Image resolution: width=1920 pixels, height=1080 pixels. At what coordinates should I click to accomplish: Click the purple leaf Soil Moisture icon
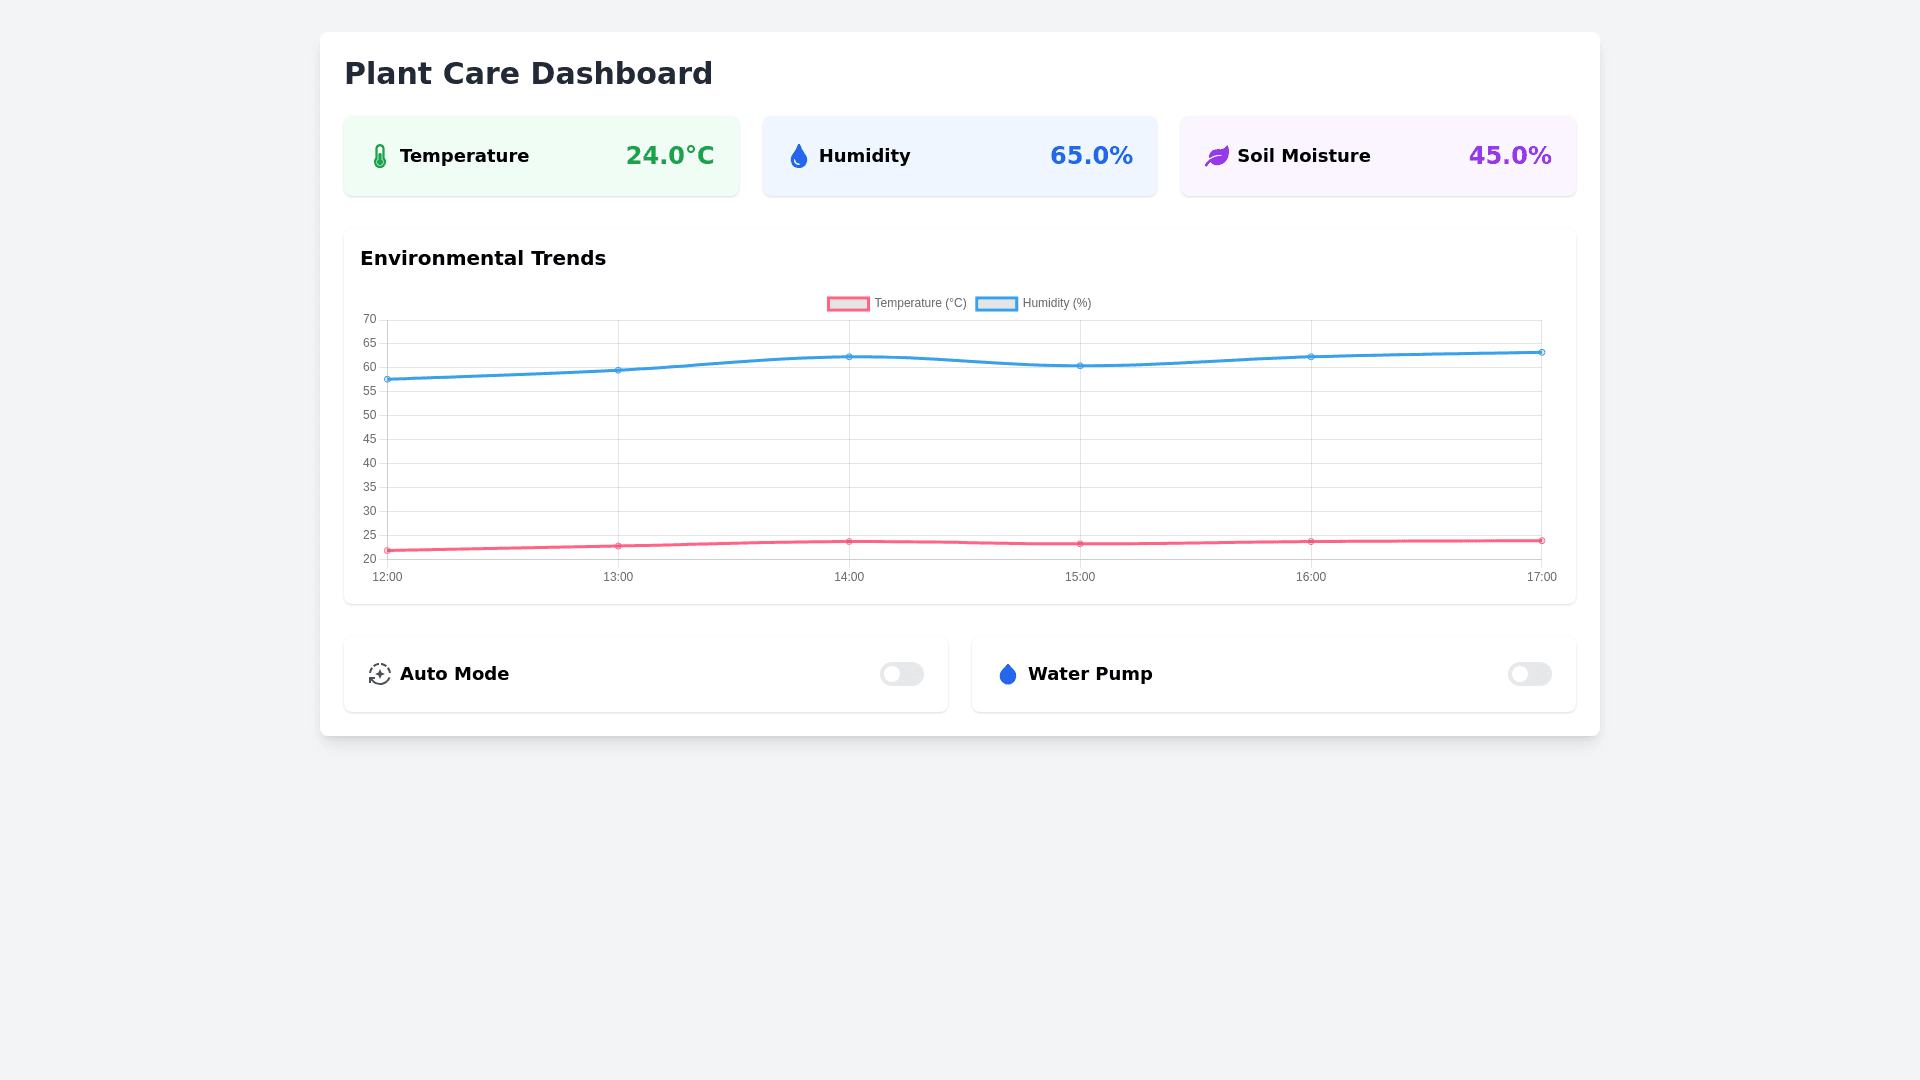pos(1216,156)
